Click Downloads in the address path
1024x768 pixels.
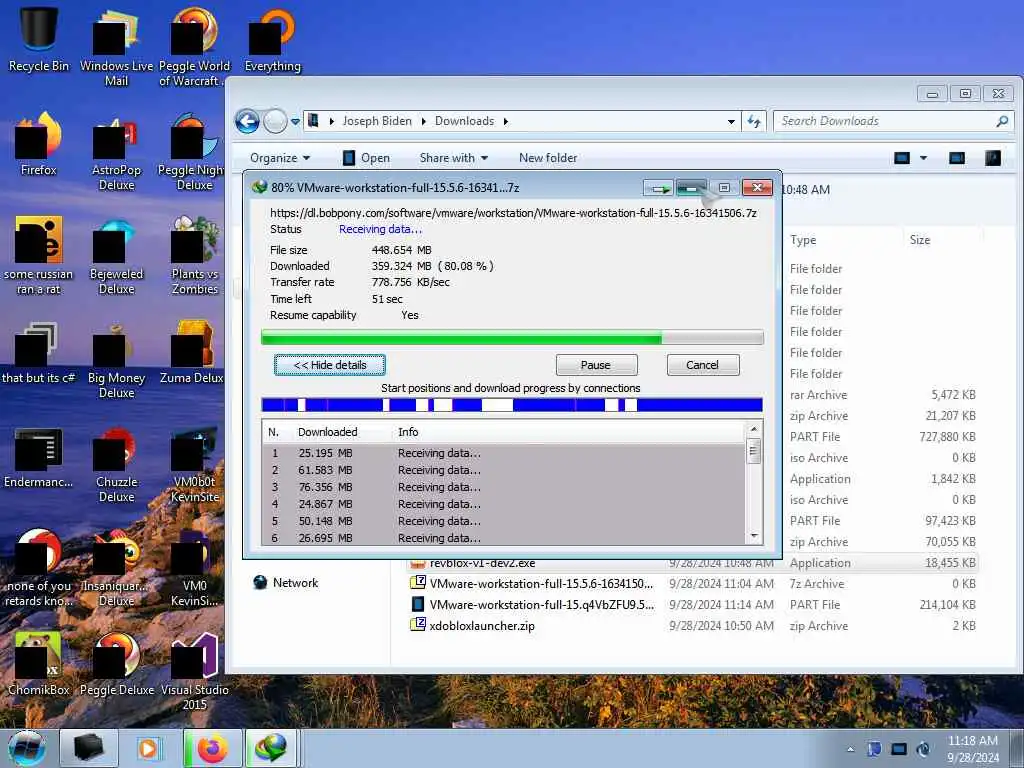point(464,121)
